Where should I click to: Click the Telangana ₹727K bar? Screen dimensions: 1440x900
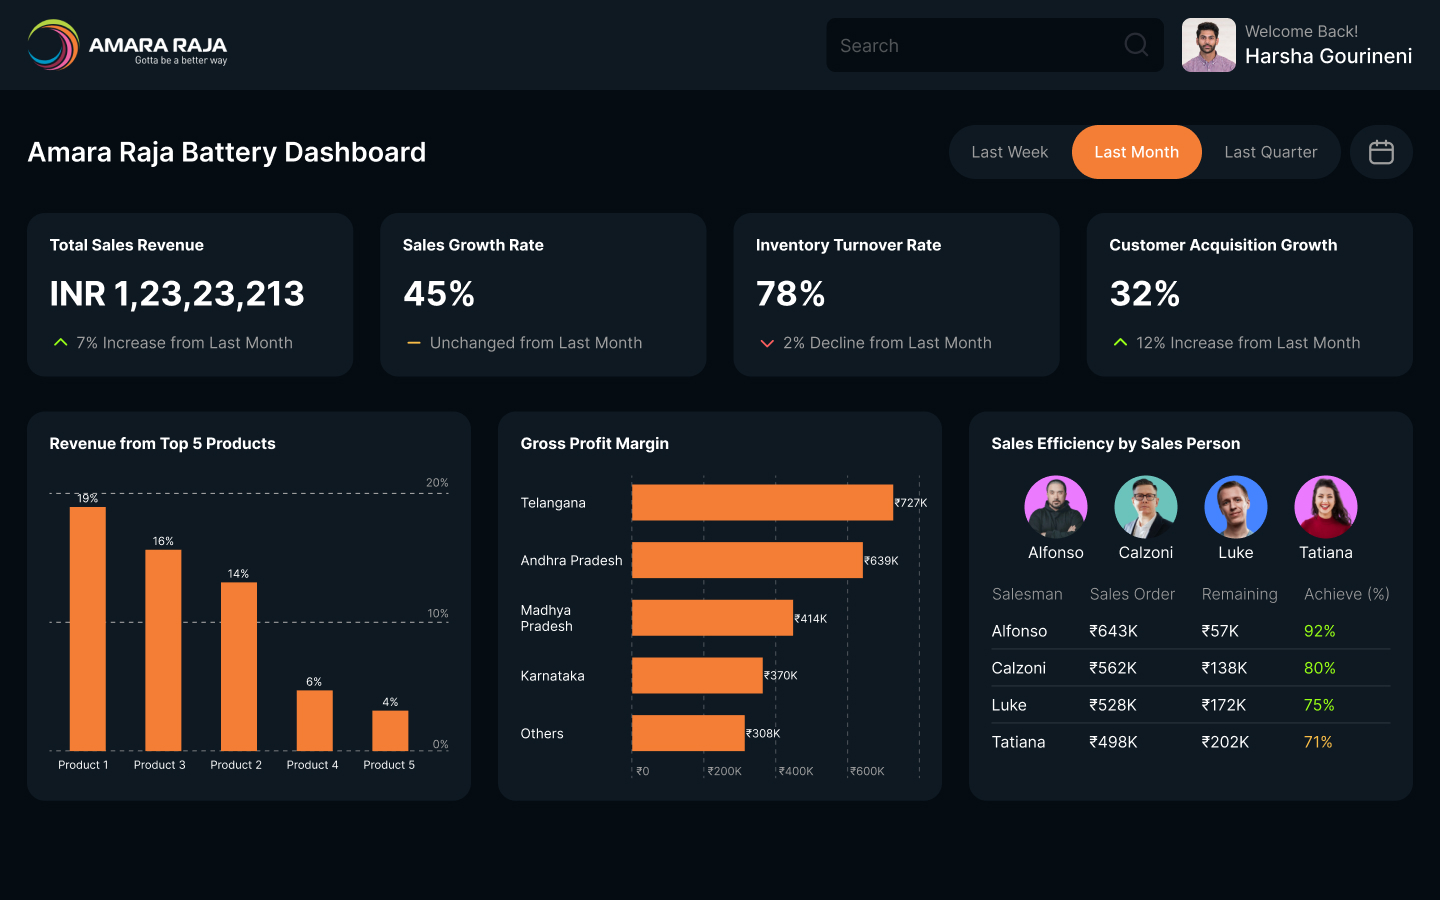763,502
